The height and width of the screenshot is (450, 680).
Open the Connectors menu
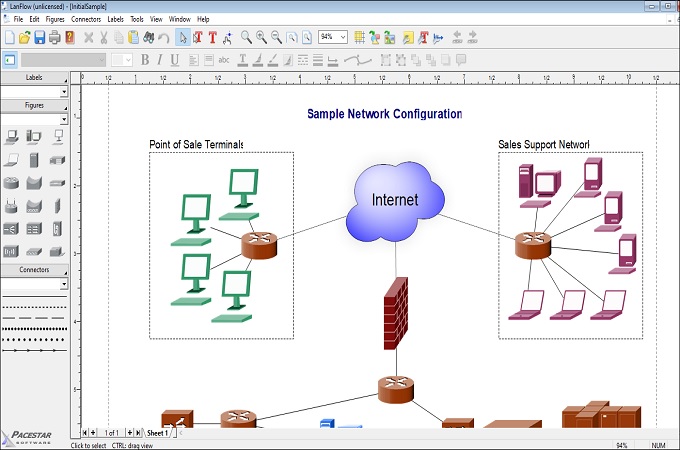85,19
